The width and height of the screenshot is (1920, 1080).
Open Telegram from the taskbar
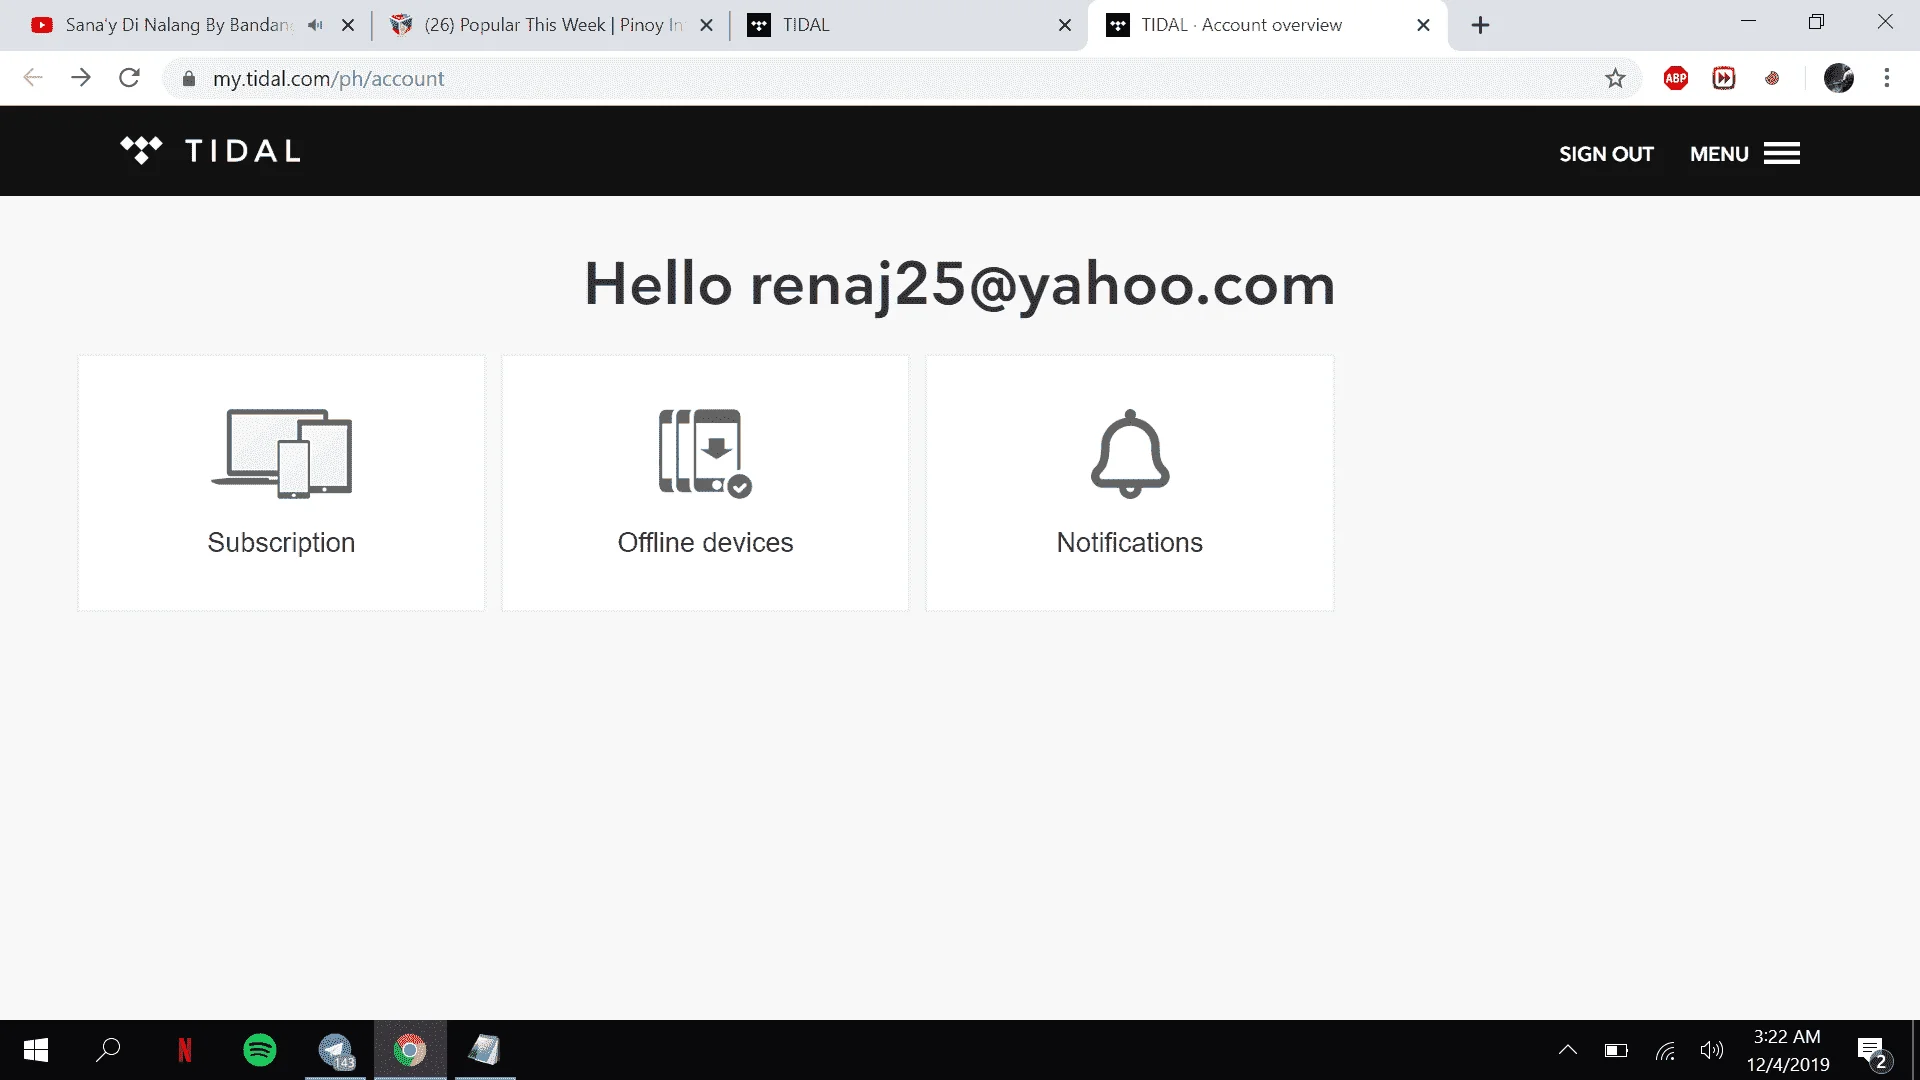(x=336, y=1050)
